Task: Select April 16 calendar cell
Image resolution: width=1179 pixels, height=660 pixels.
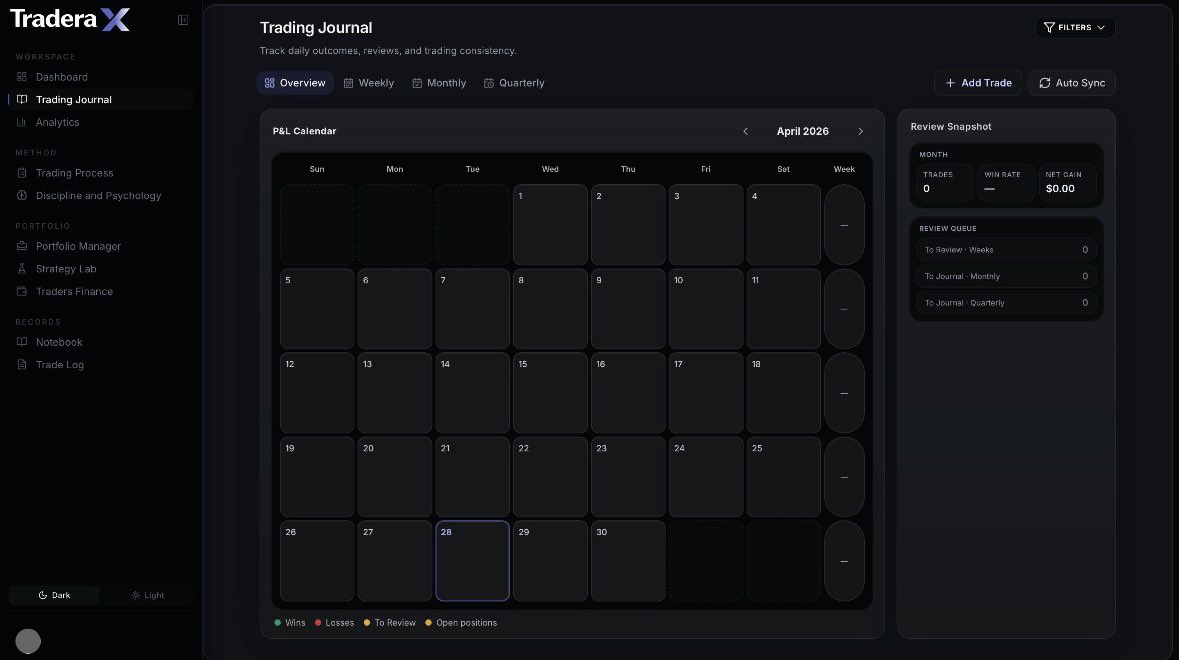Action: coord(628,392)
